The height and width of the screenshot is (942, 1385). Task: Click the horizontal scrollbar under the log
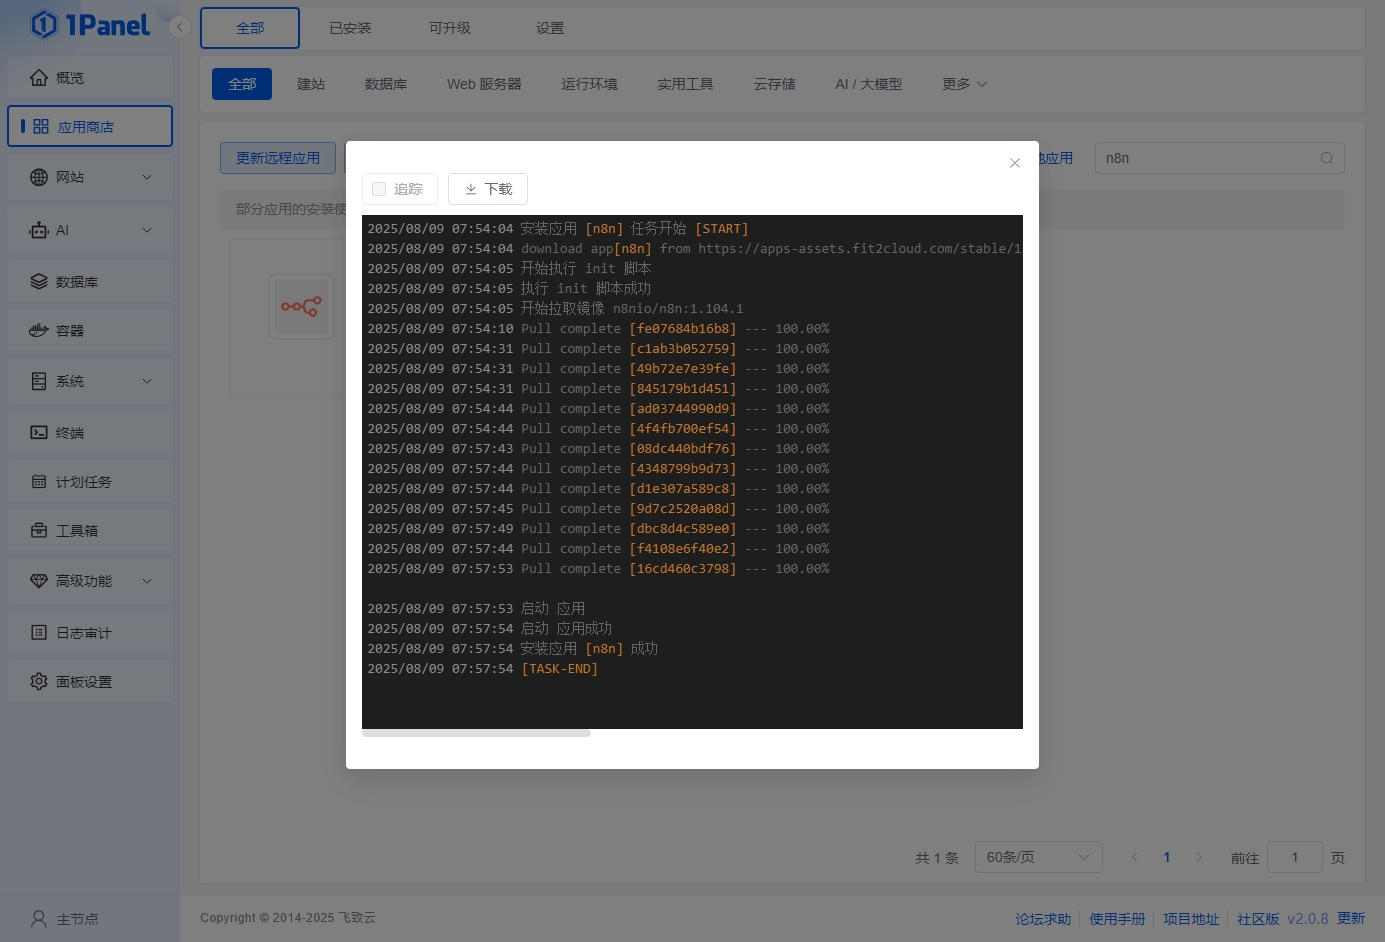(476, 733)
